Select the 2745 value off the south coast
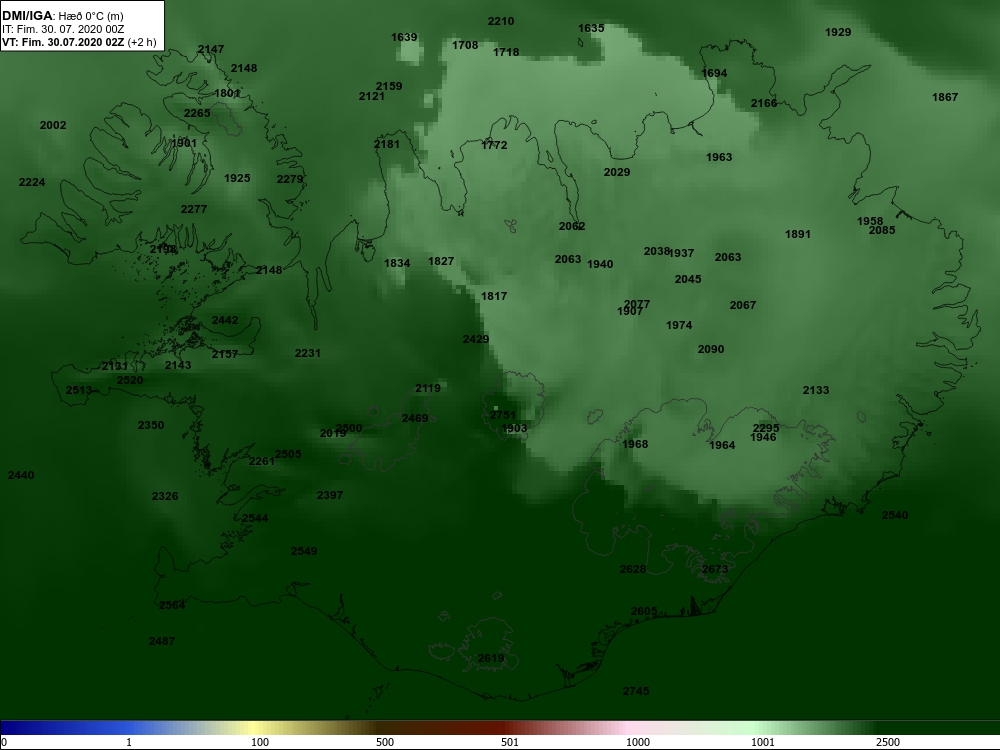The height and width of the screenshot is (750, 1000). coord(636,691)
